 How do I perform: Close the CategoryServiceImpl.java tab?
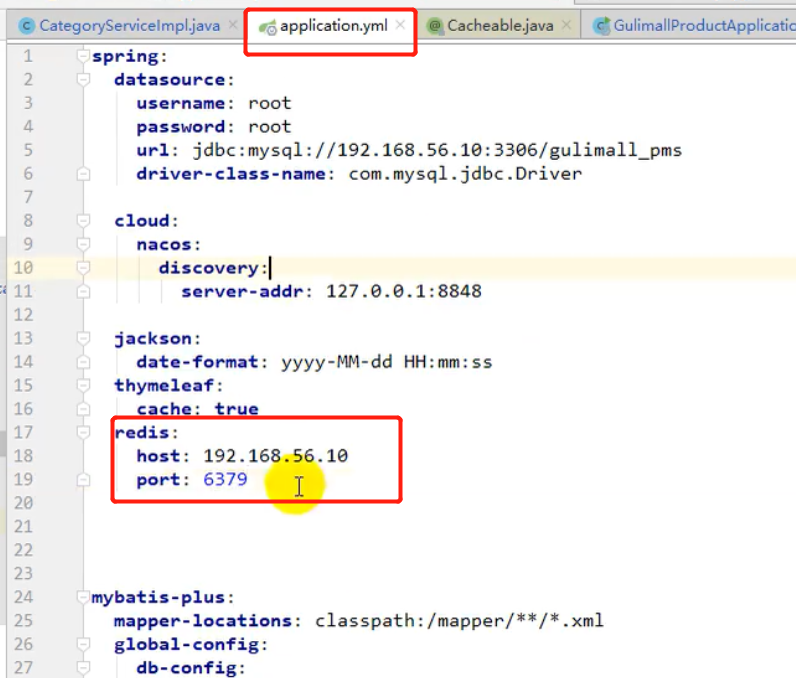[x=233, y=24]
